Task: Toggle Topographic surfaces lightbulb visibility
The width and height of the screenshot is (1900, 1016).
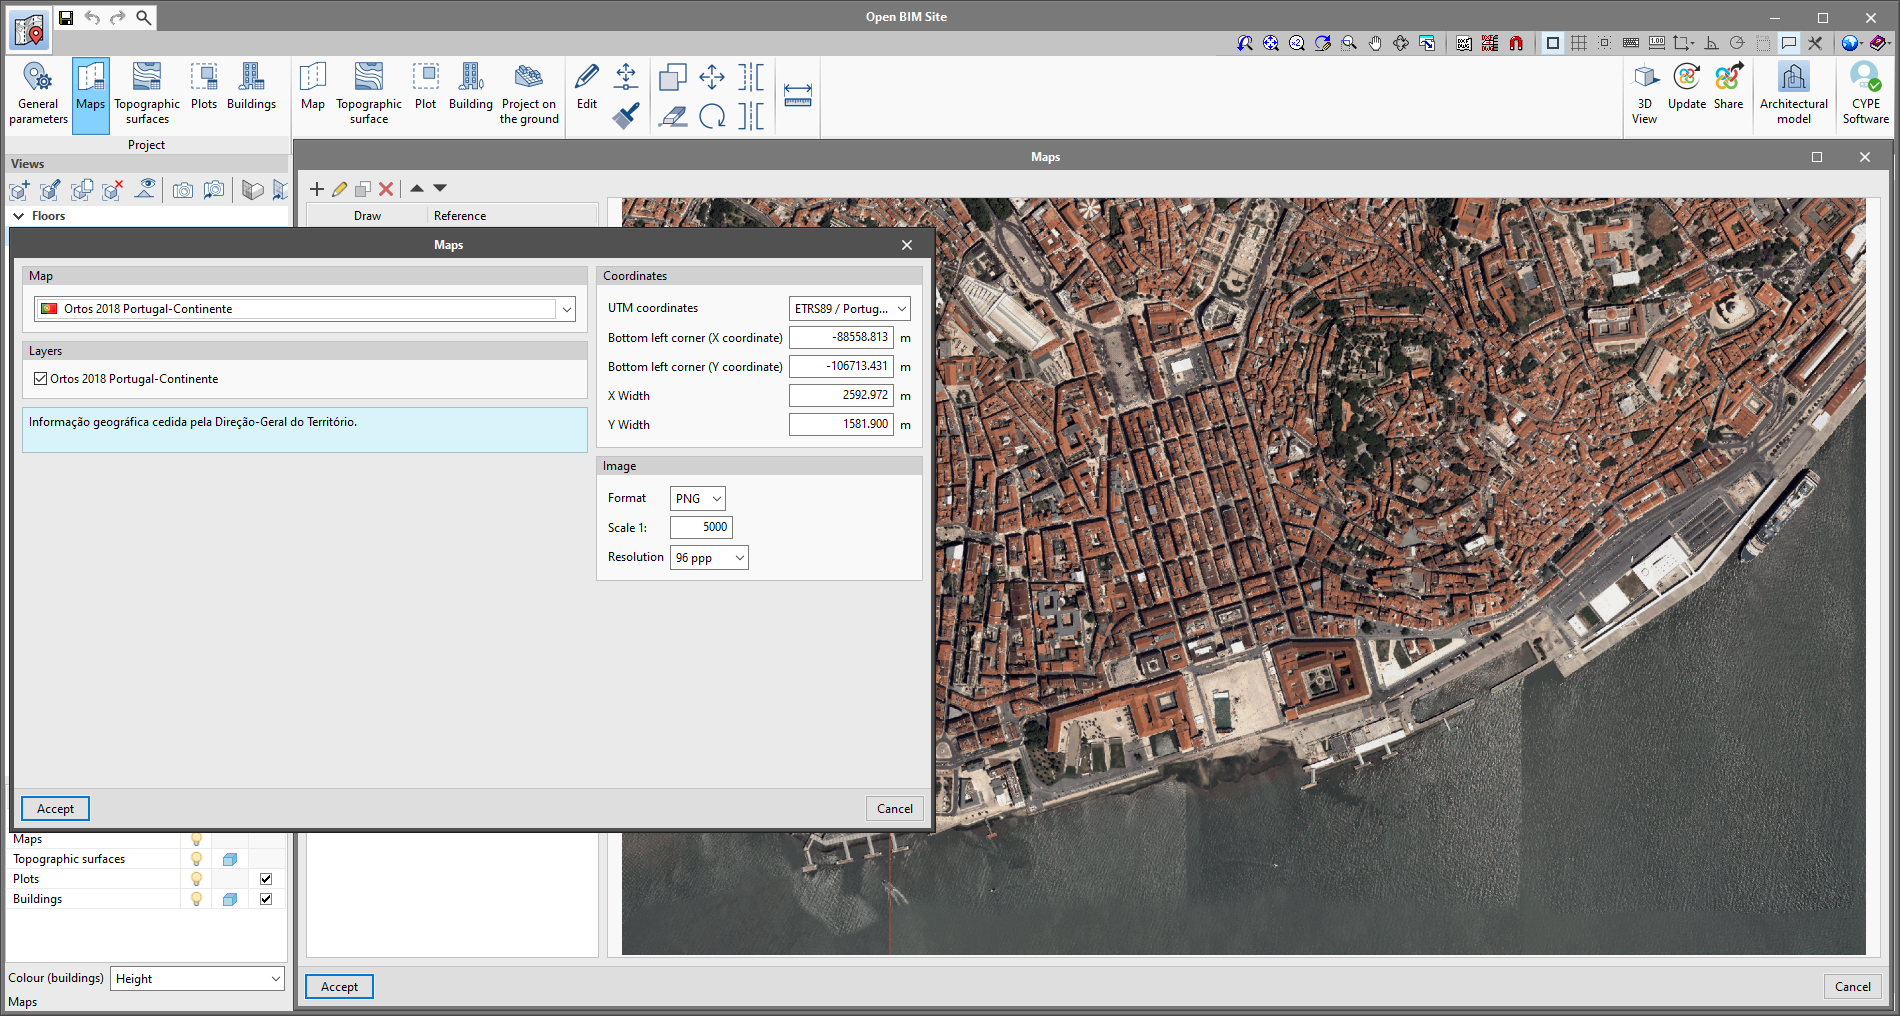Action: click(196, 859)
